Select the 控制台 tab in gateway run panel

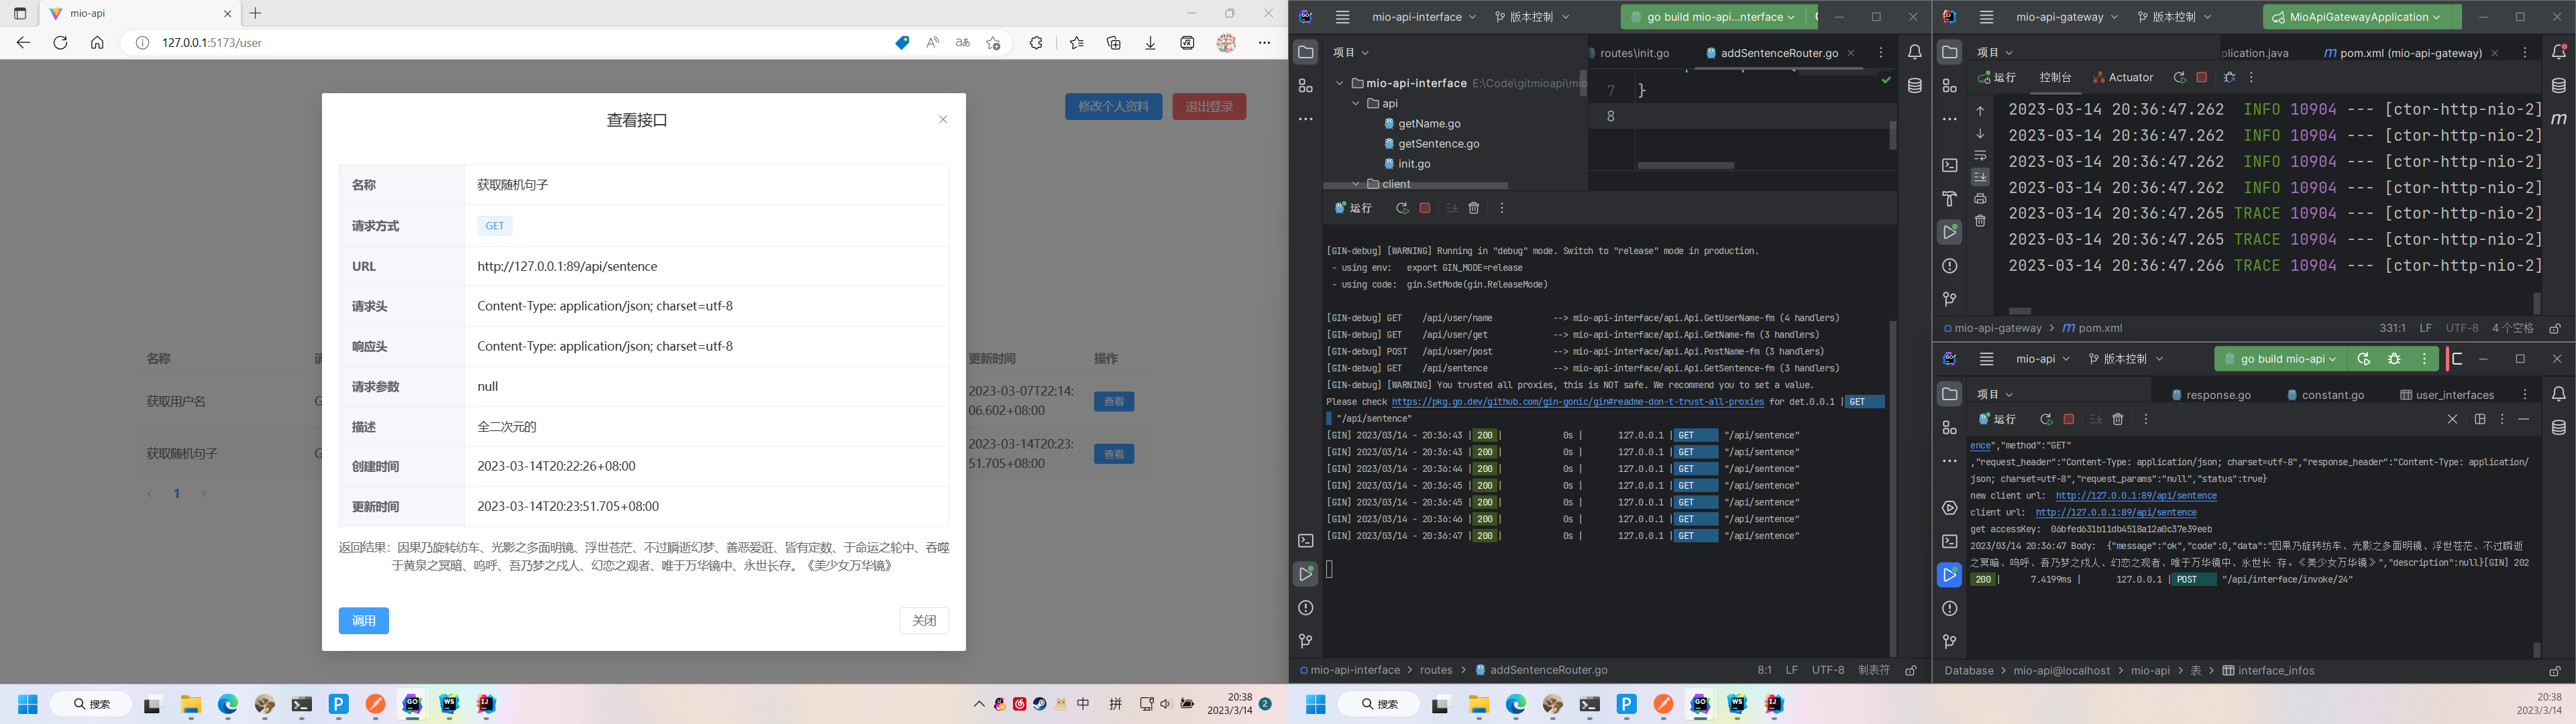click(x=2055, y=77)
